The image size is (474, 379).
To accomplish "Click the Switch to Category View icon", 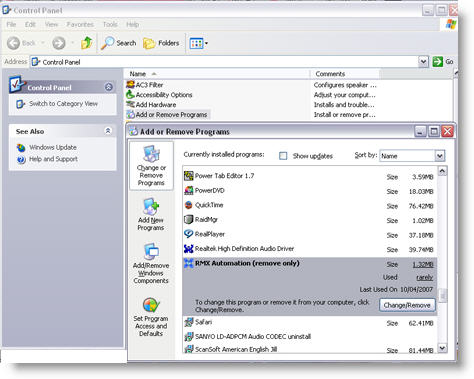I will 20,104.
